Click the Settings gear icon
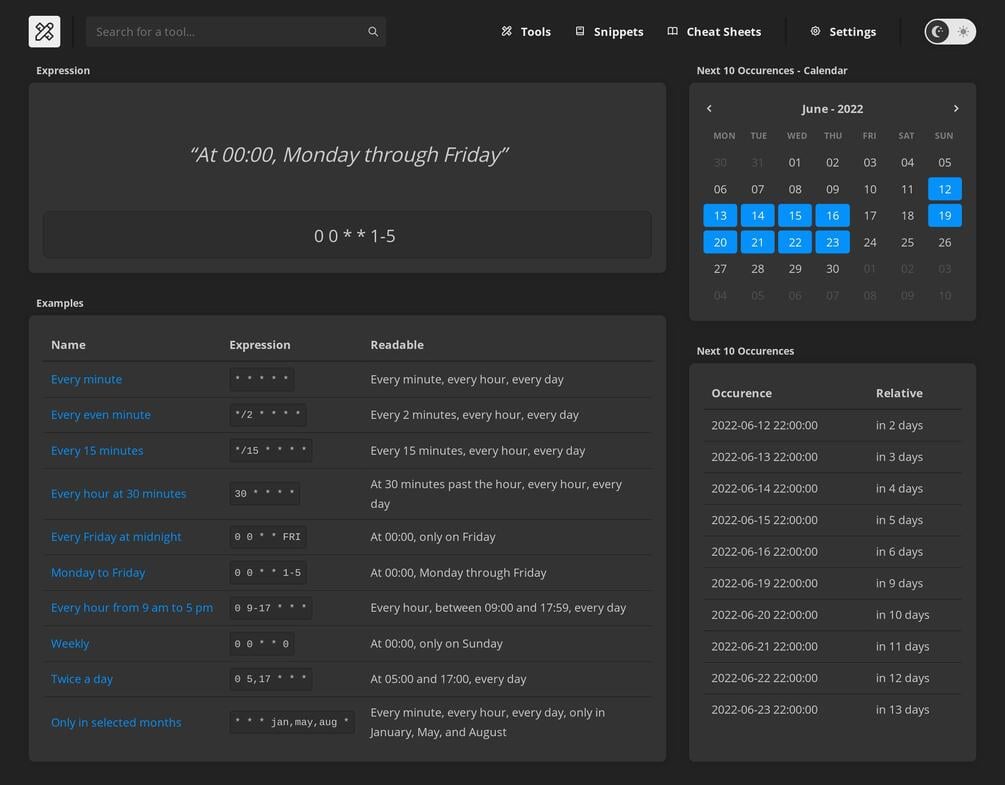Screen dimensions: 1005x785 (816, 32)
